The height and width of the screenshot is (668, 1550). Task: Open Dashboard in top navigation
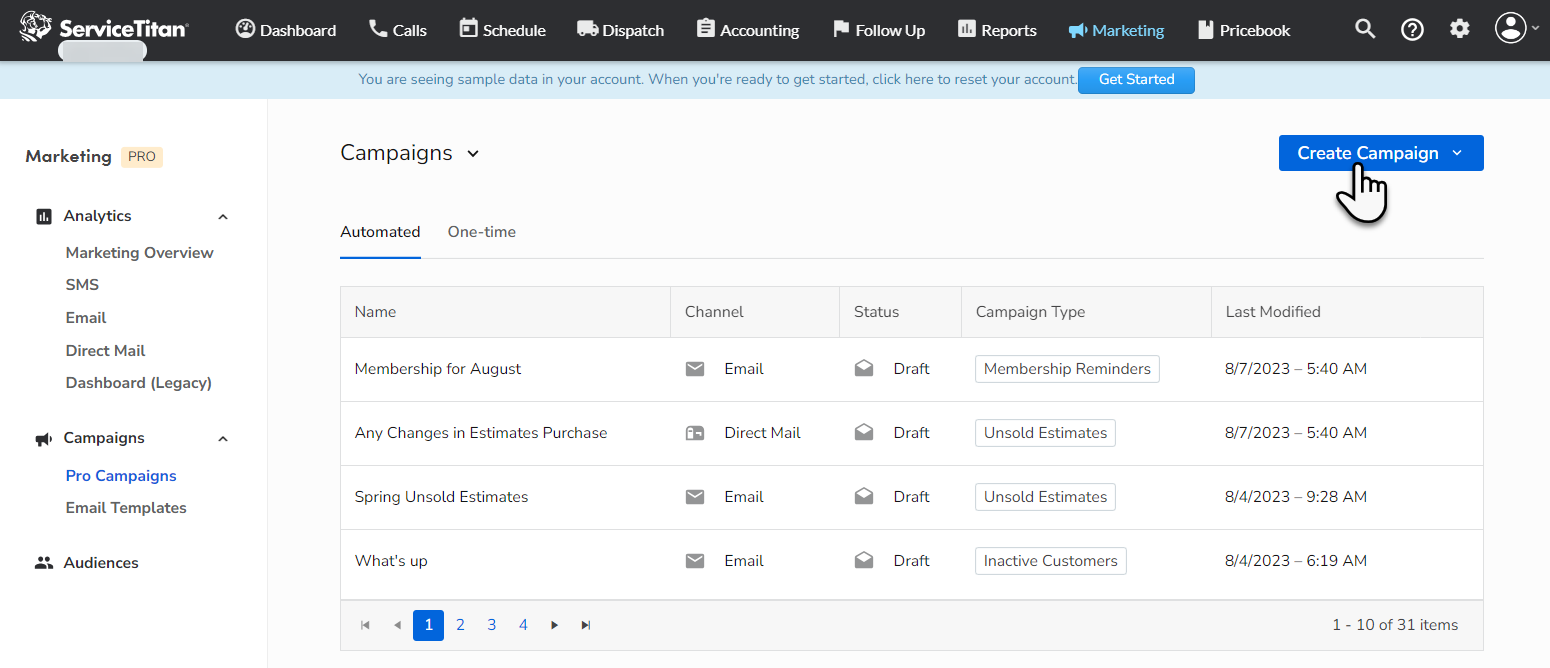coord(286,30)
